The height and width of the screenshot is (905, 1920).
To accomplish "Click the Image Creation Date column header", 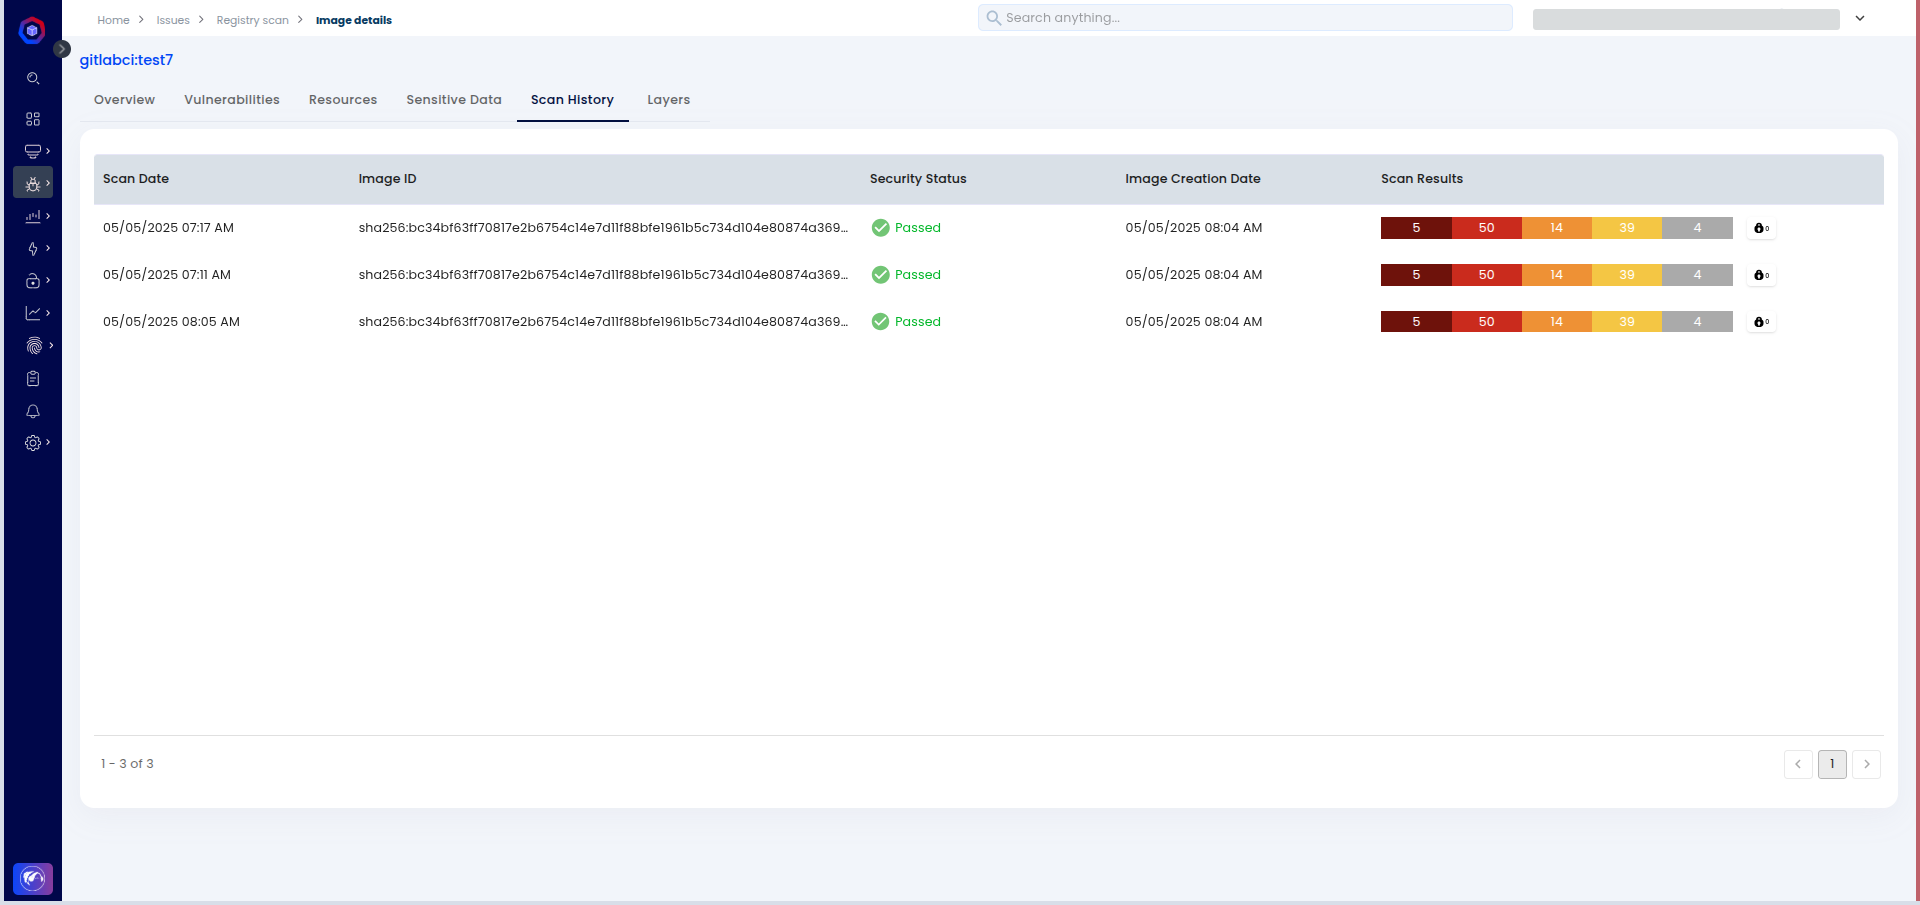I will pyautogui.click(x=1192, y=179).
